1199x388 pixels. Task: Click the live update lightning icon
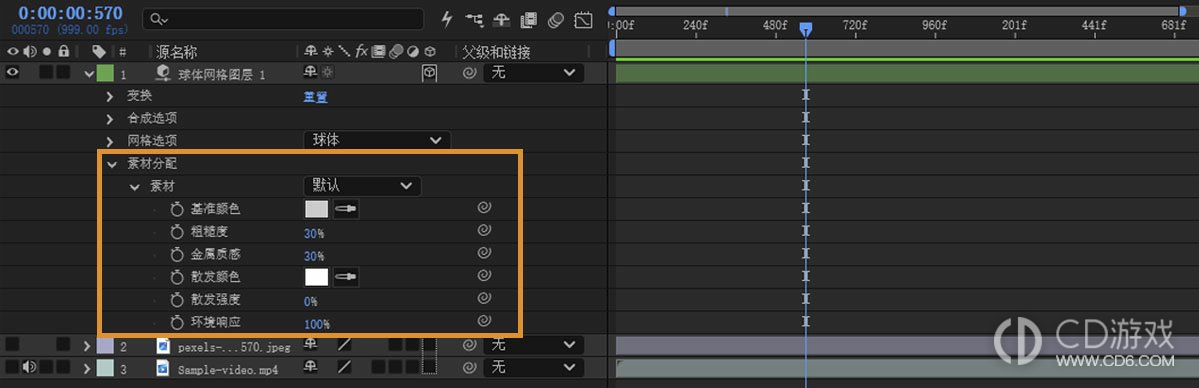pos(448,20)
